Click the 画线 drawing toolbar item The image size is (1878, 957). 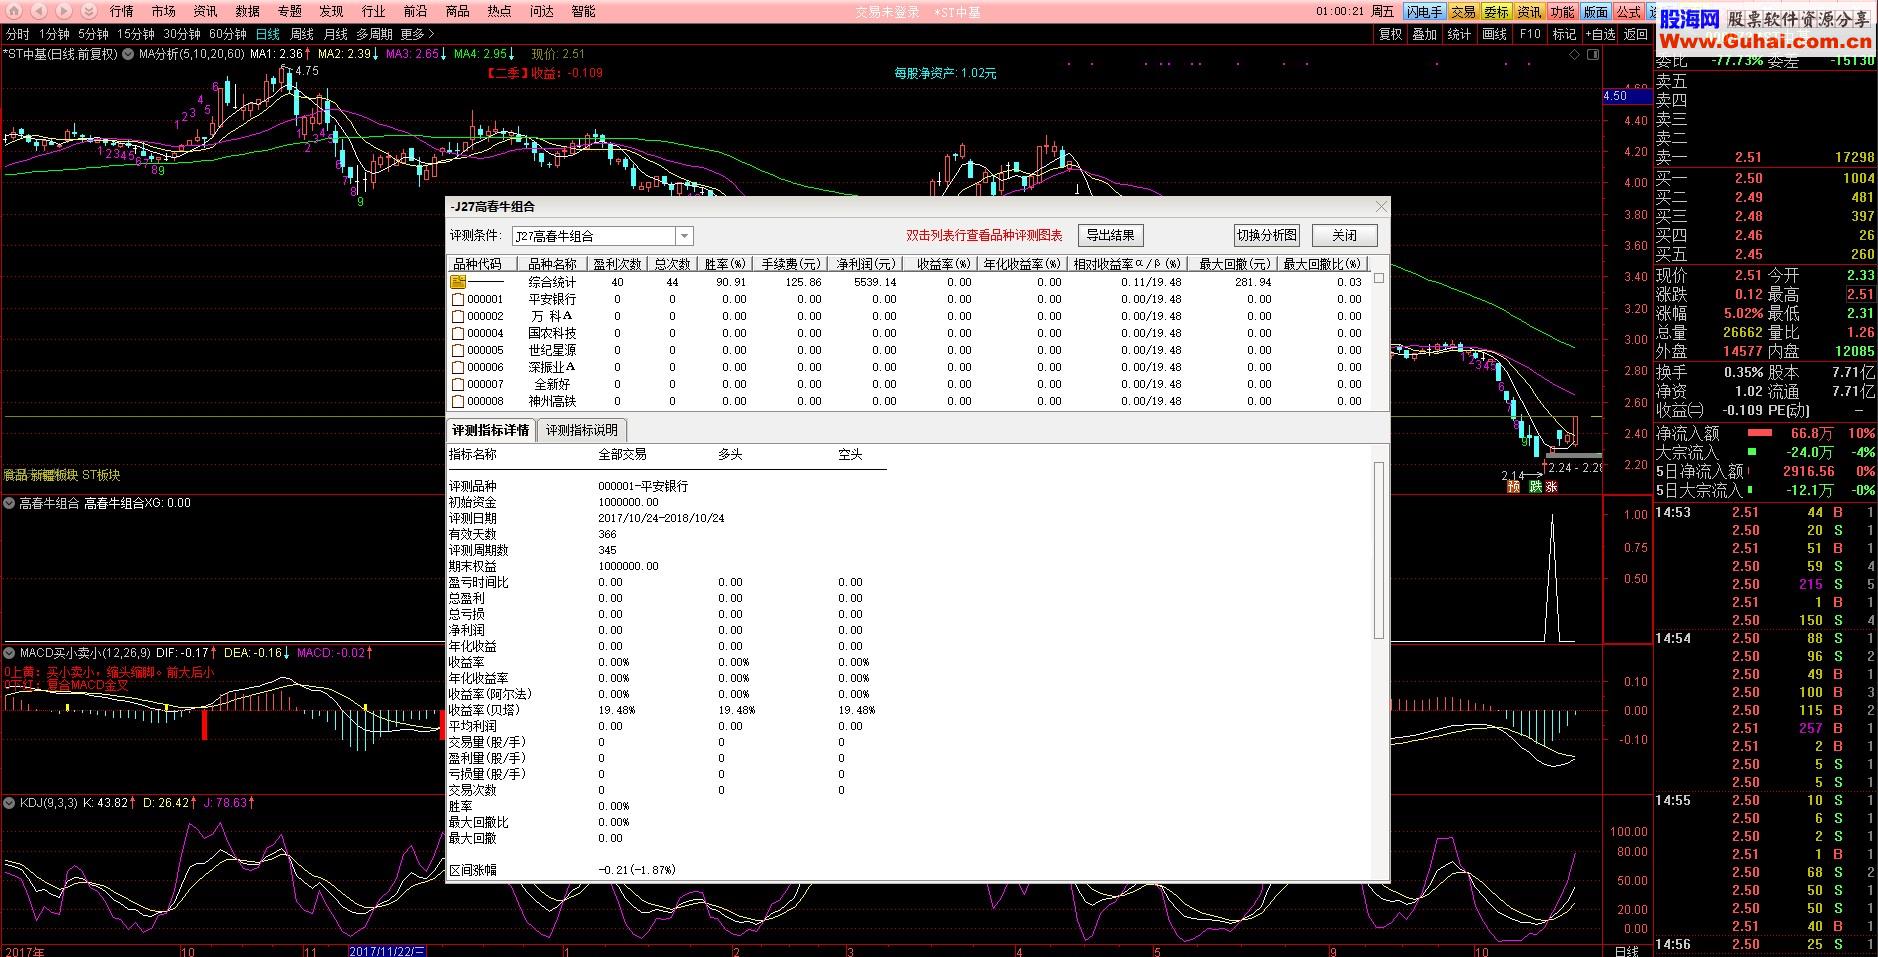pos(1494,34)
